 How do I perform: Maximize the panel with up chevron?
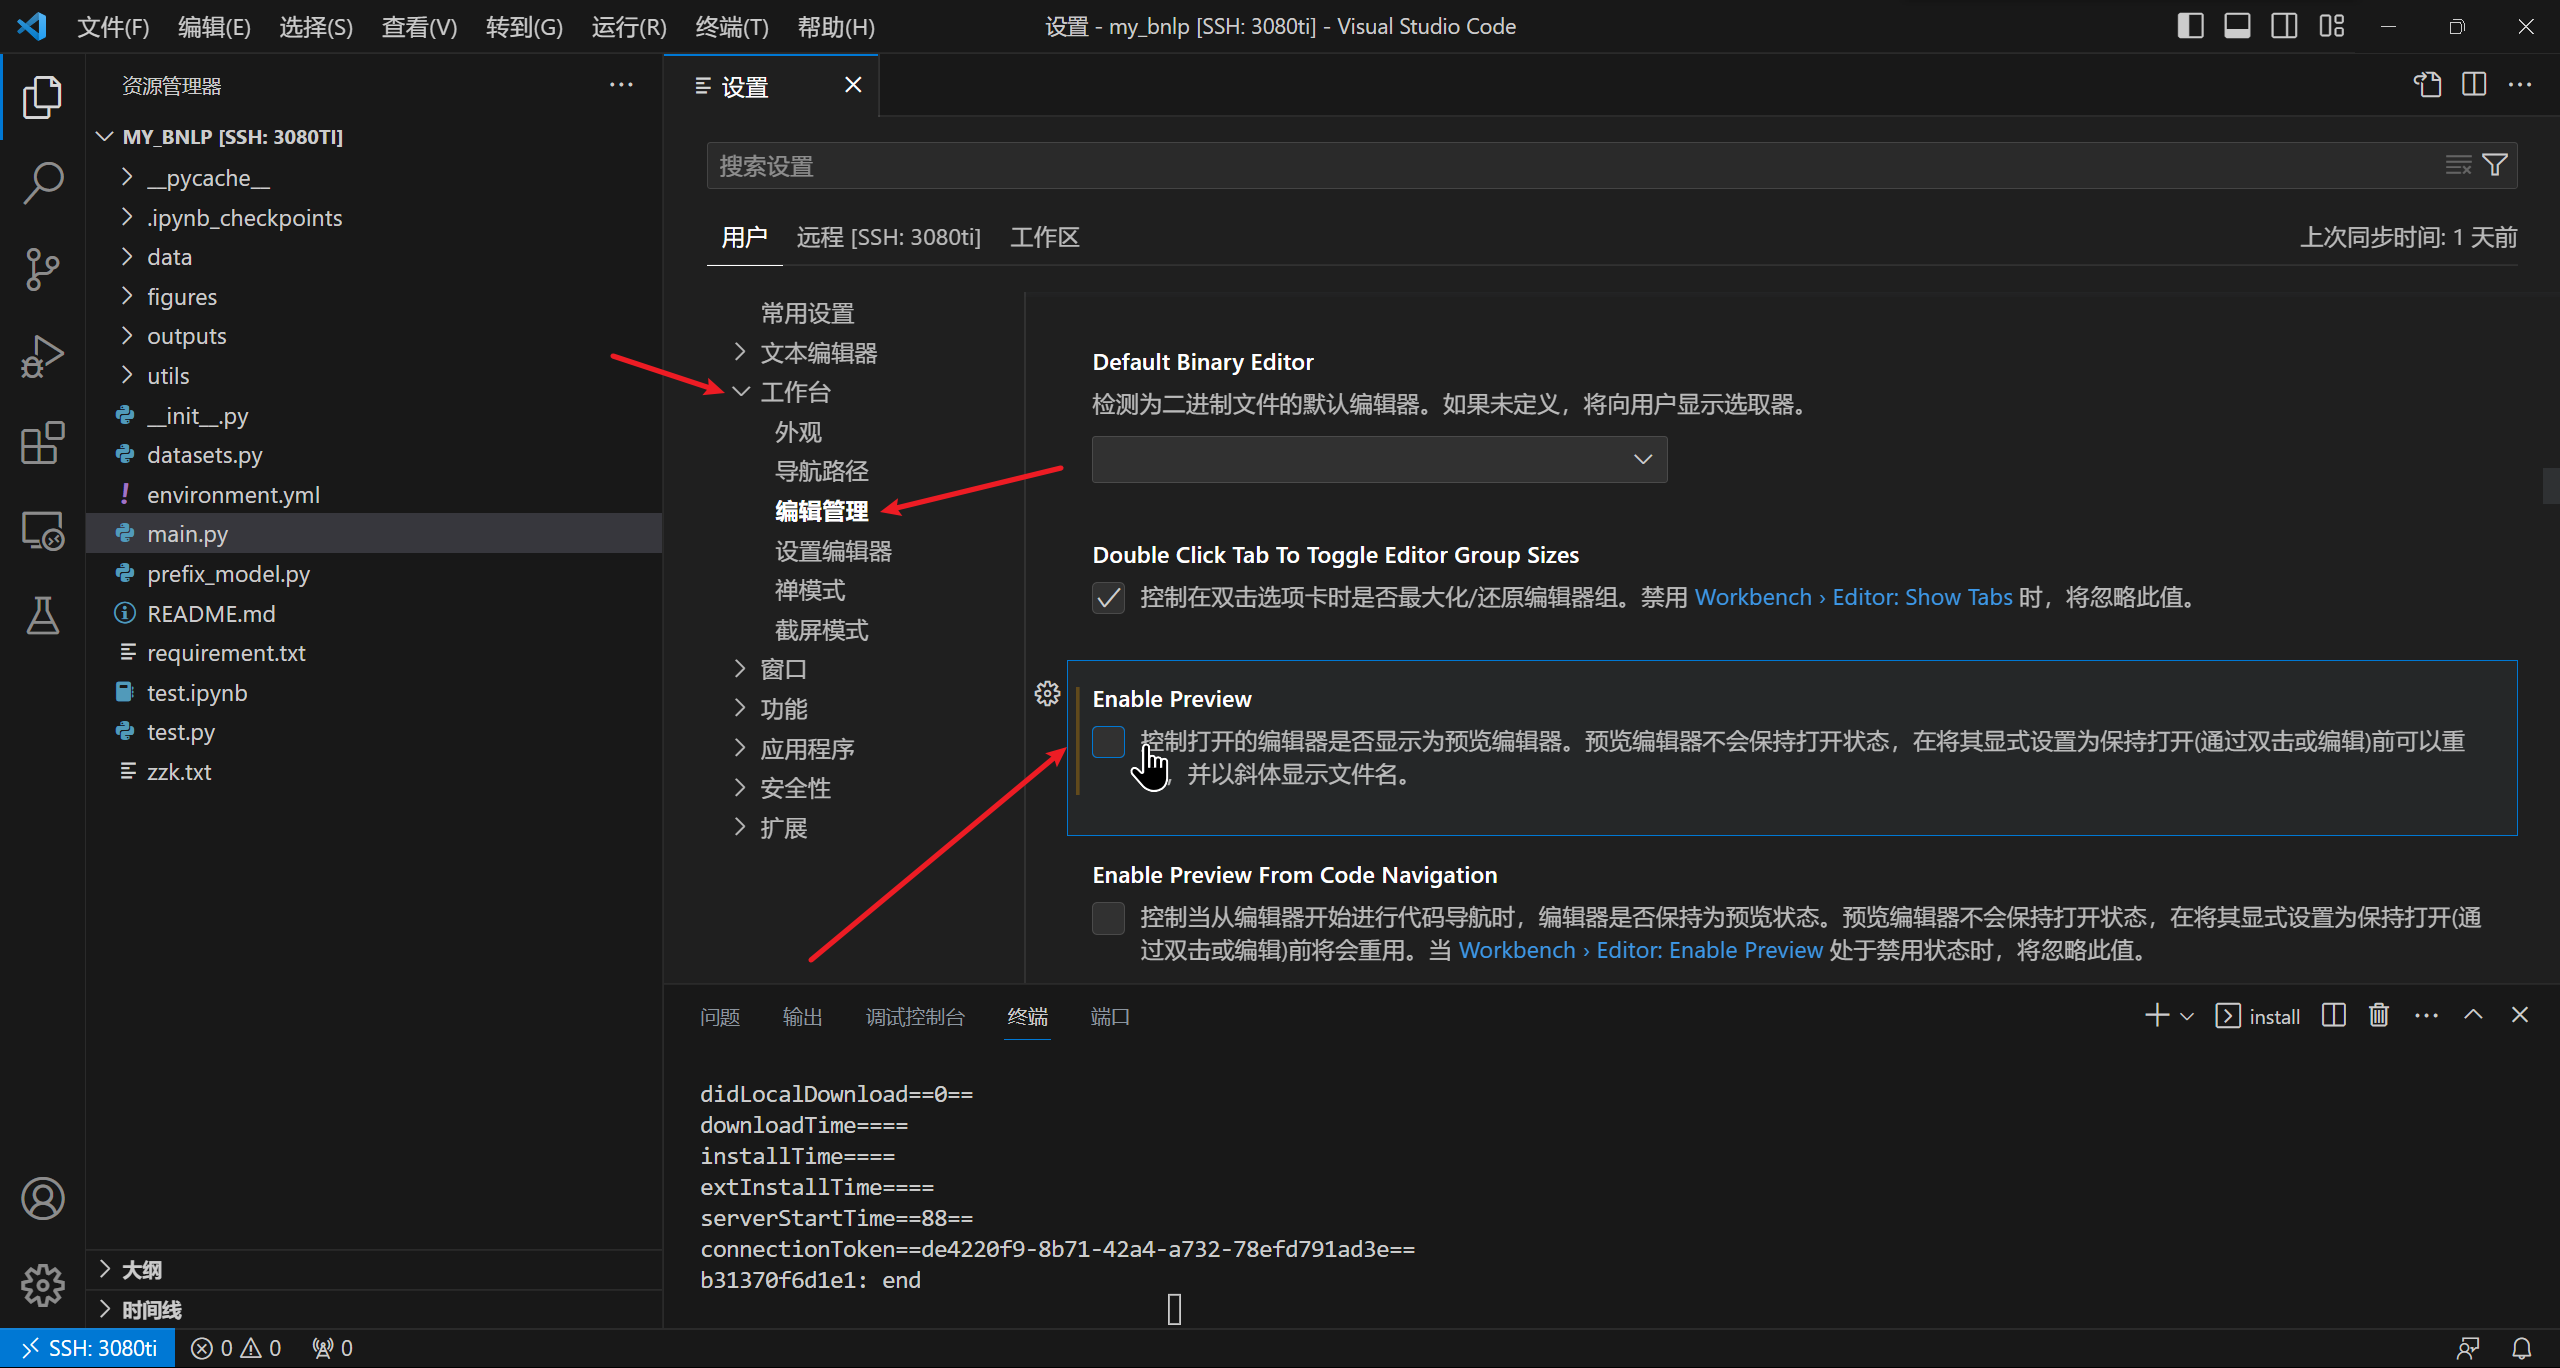2473,1015
